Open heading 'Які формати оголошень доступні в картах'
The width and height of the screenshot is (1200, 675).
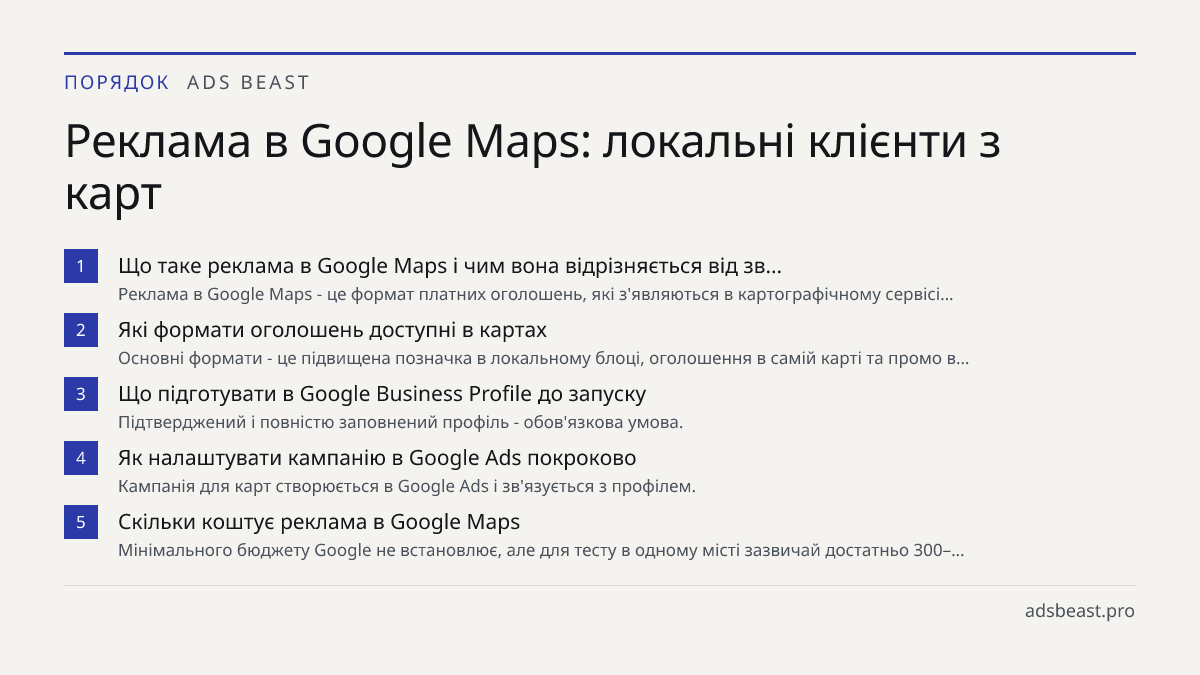click(333, 330)
